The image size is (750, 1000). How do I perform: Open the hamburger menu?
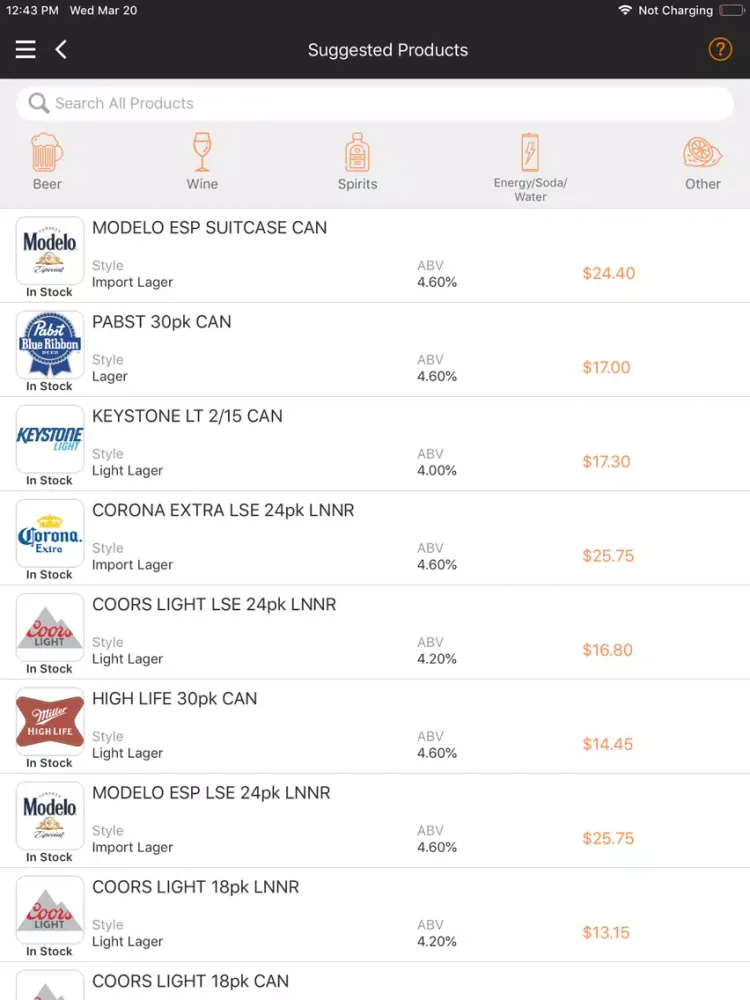point(26,50)
